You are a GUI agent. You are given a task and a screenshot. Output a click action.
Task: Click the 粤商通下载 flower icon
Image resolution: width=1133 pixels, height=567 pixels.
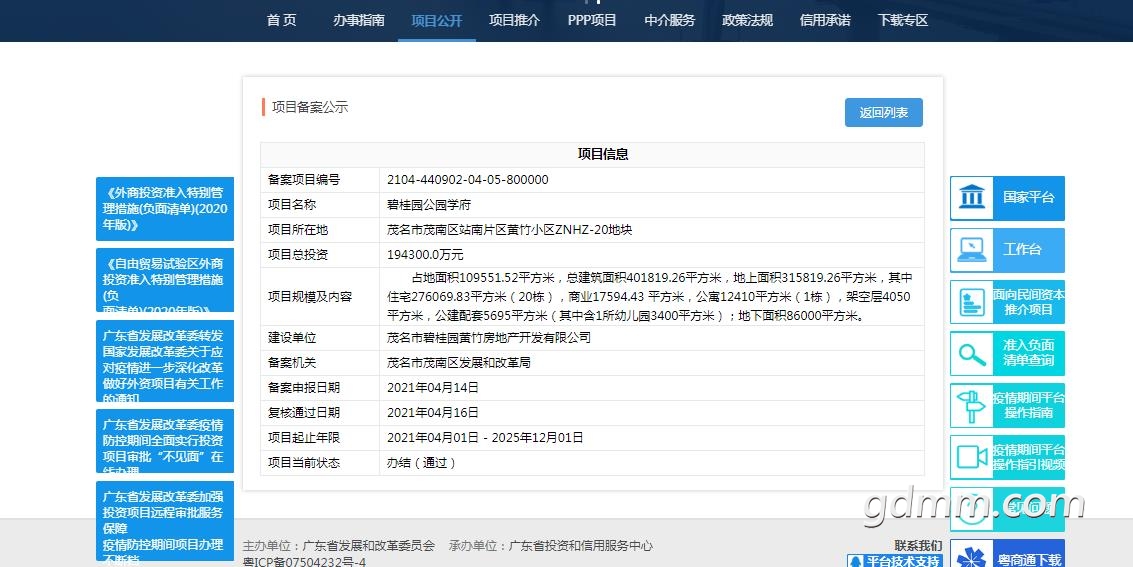point(970,557)
